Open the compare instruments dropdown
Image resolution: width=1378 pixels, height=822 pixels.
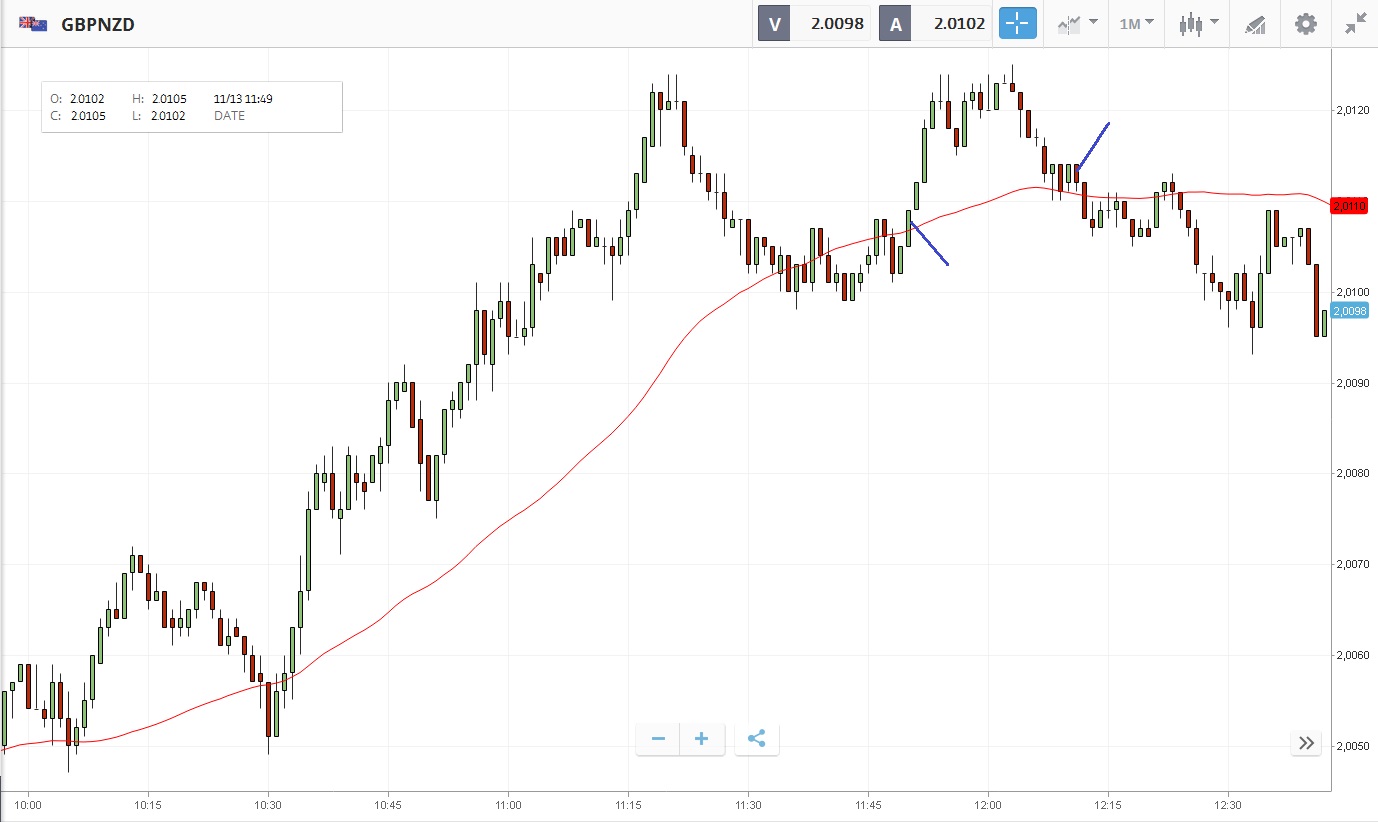pos(1078,24)
